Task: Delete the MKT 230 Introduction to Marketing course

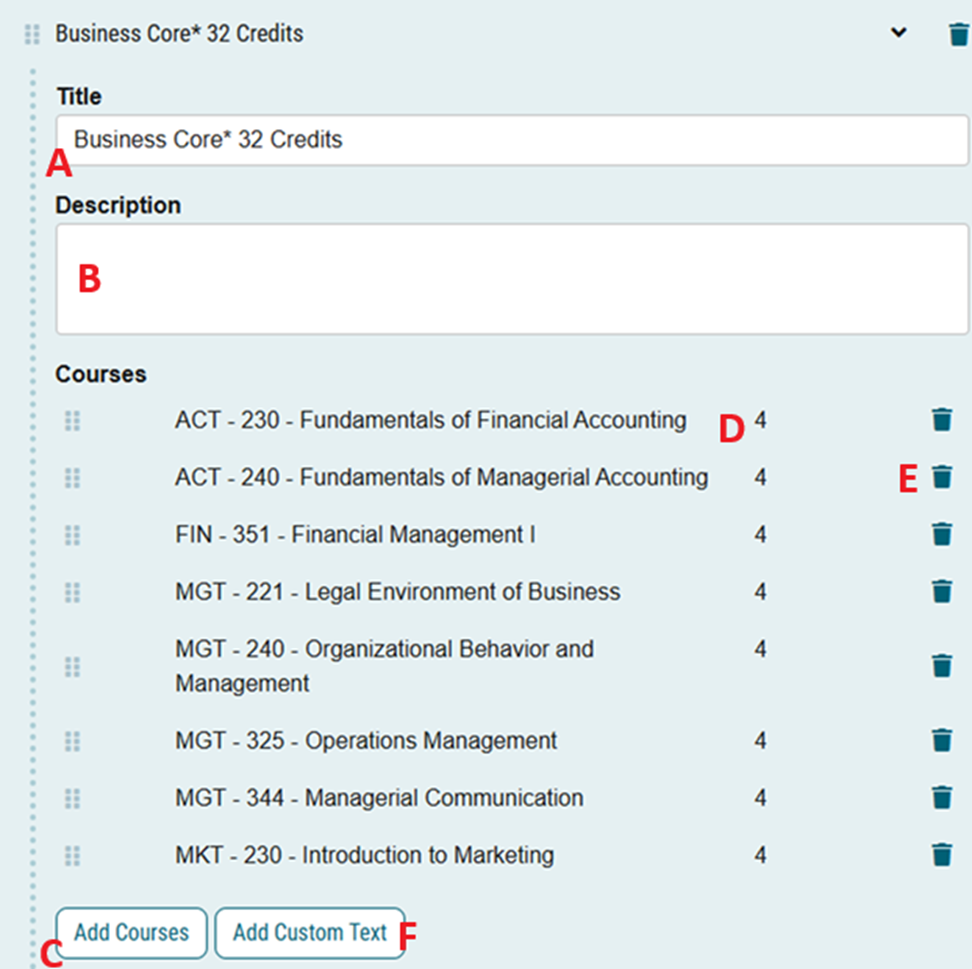Action: click(x=941, y=855)
